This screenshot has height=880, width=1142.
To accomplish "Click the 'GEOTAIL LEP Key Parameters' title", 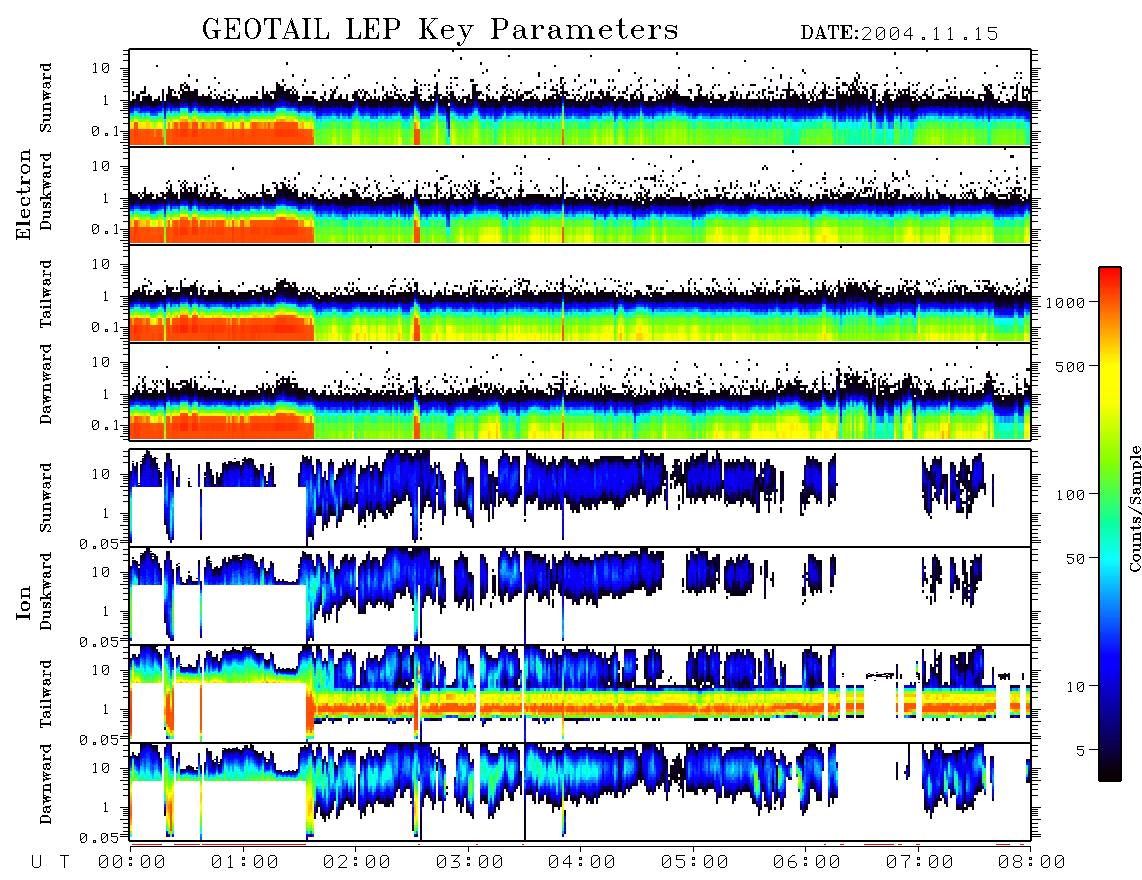I will (440, 30).
